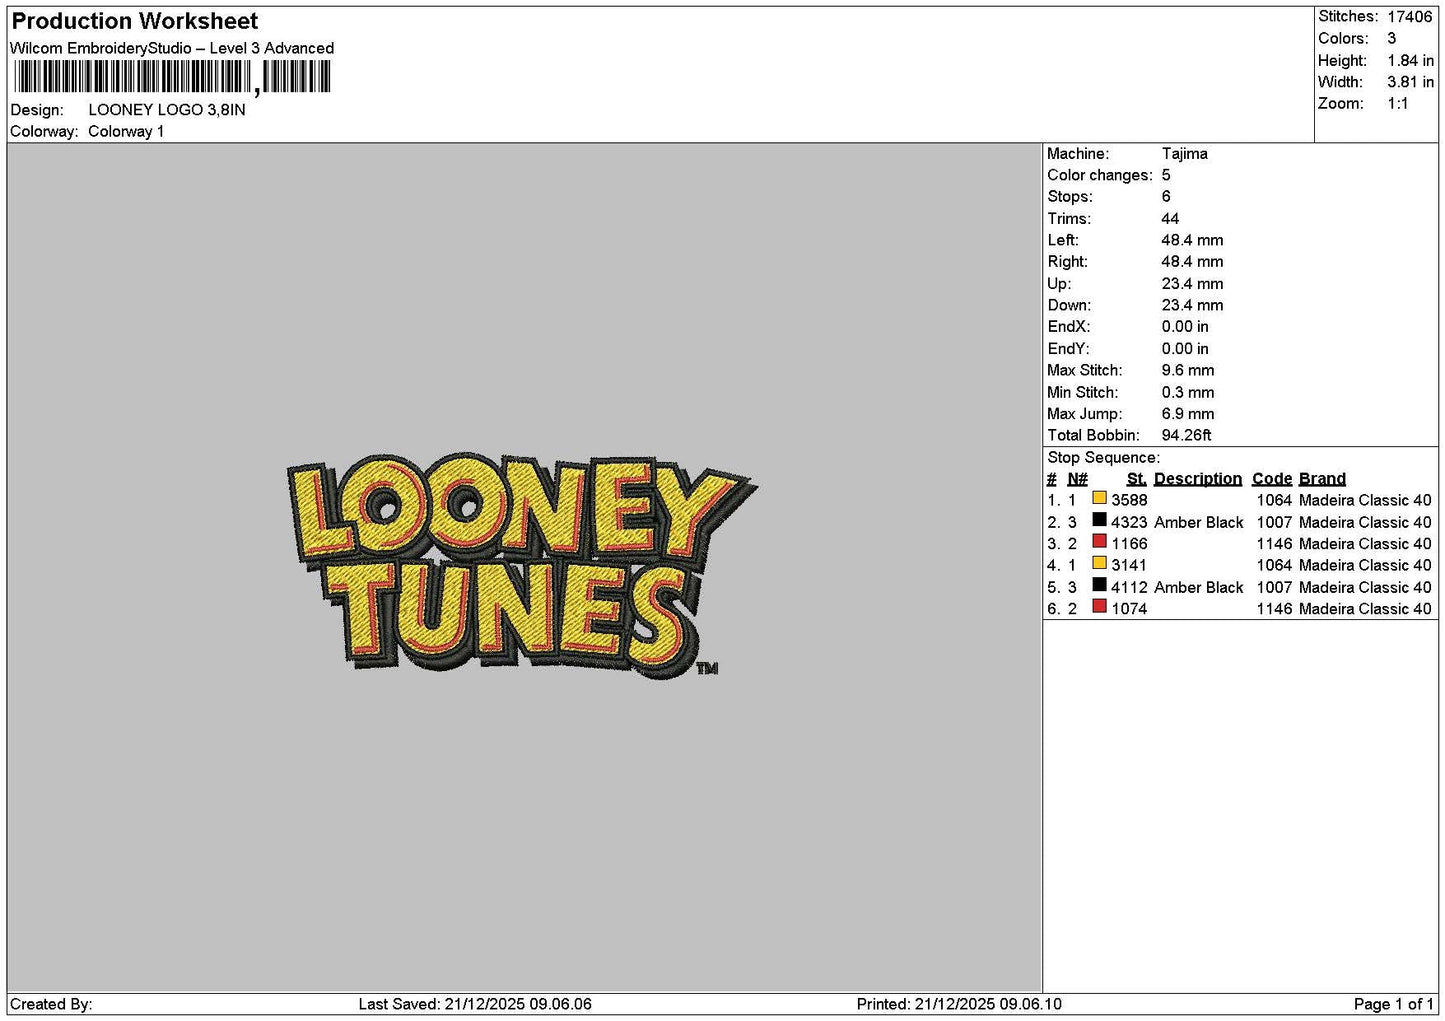
Task: Click 'Amber Black' description in stop 5
Action: 1199,587
